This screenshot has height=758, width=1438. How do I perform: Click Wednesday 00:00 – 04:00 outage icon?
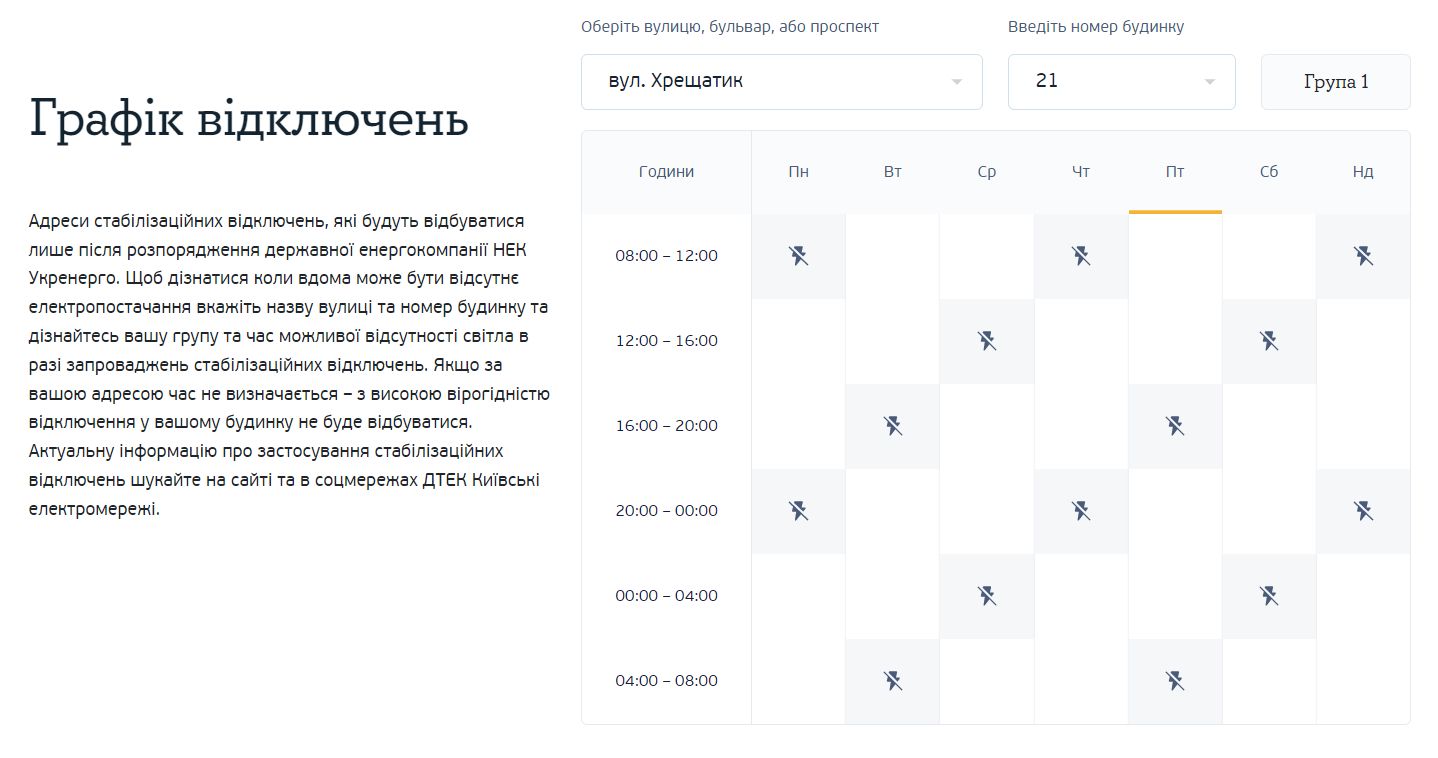tap(987, 596)
